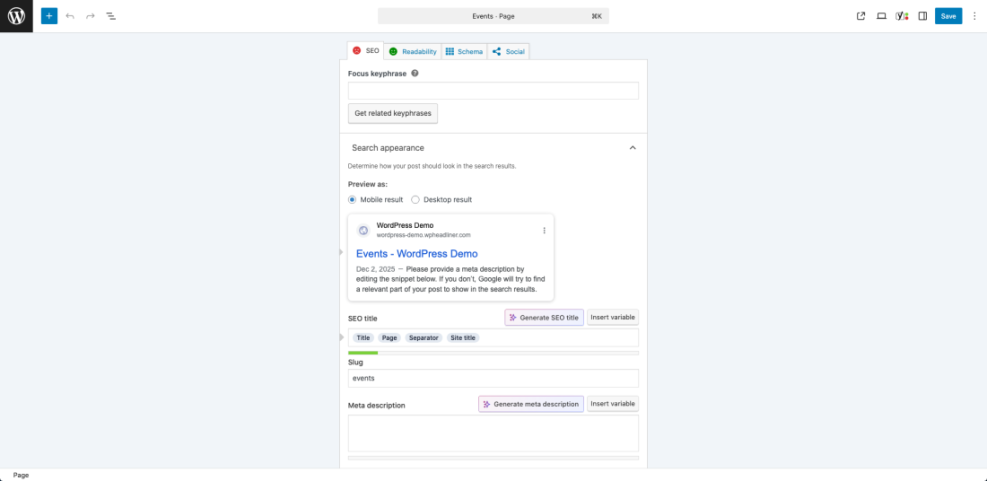Click the Focus keyphrase input field
Viewport: 987px width, 481px height.
(x=493, y=91)
